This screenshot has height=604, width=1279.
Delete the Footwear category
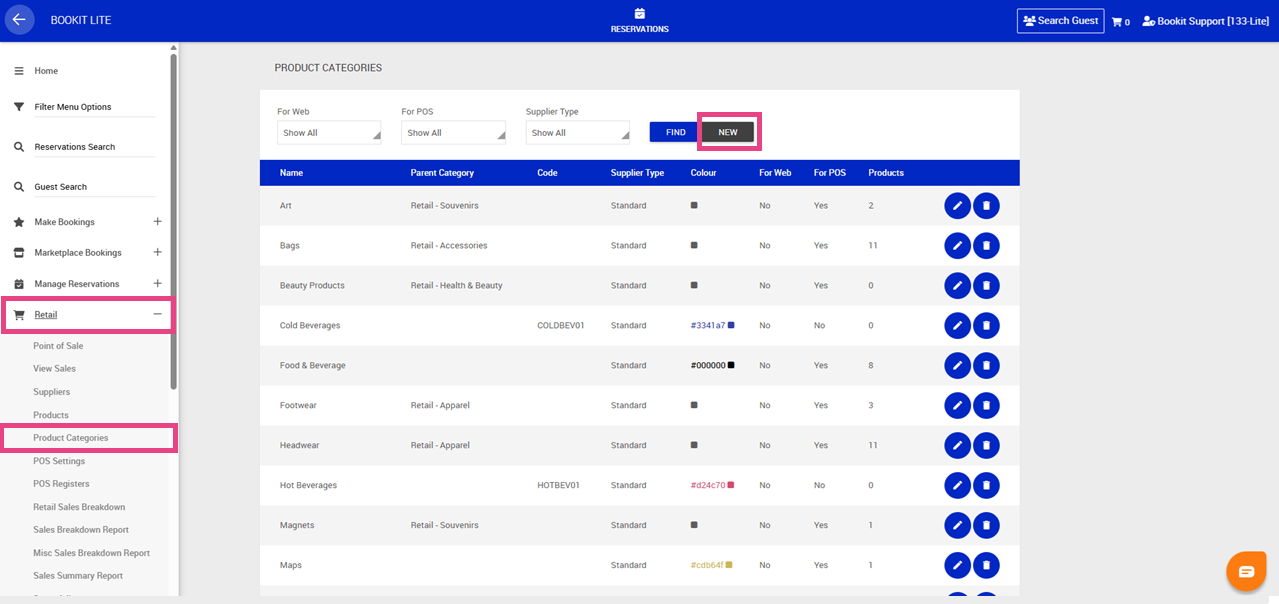pyautogui.click(x=986, y=406)
